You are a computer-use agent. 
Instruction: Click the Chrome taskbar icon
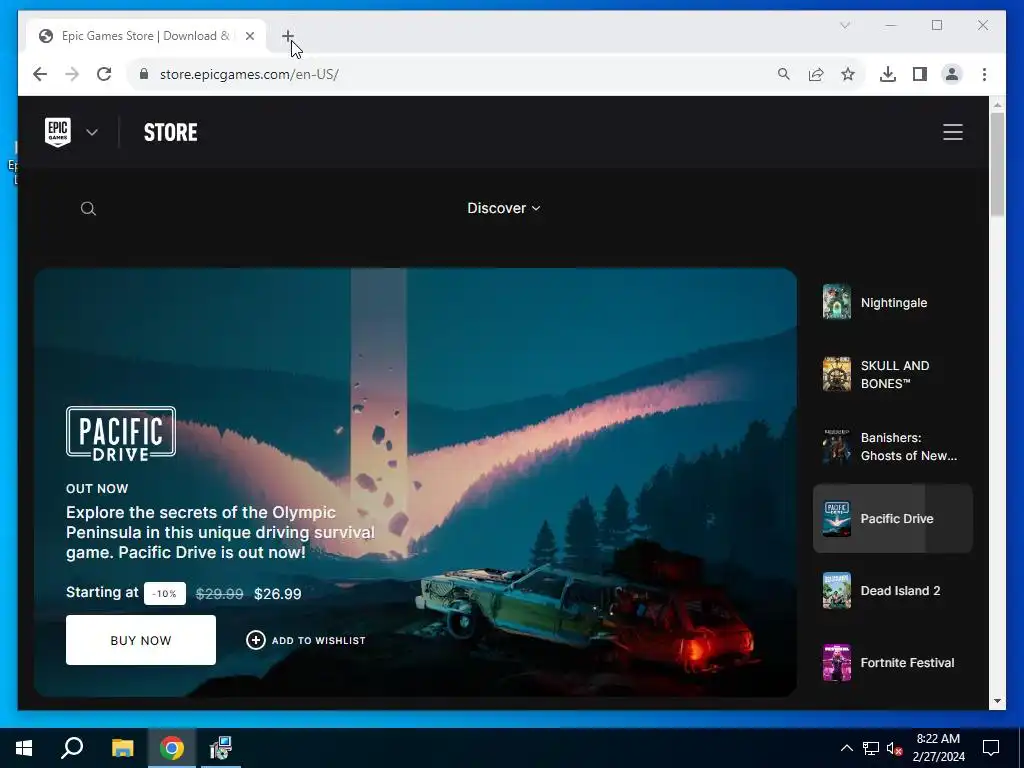(x=172, y=748)
